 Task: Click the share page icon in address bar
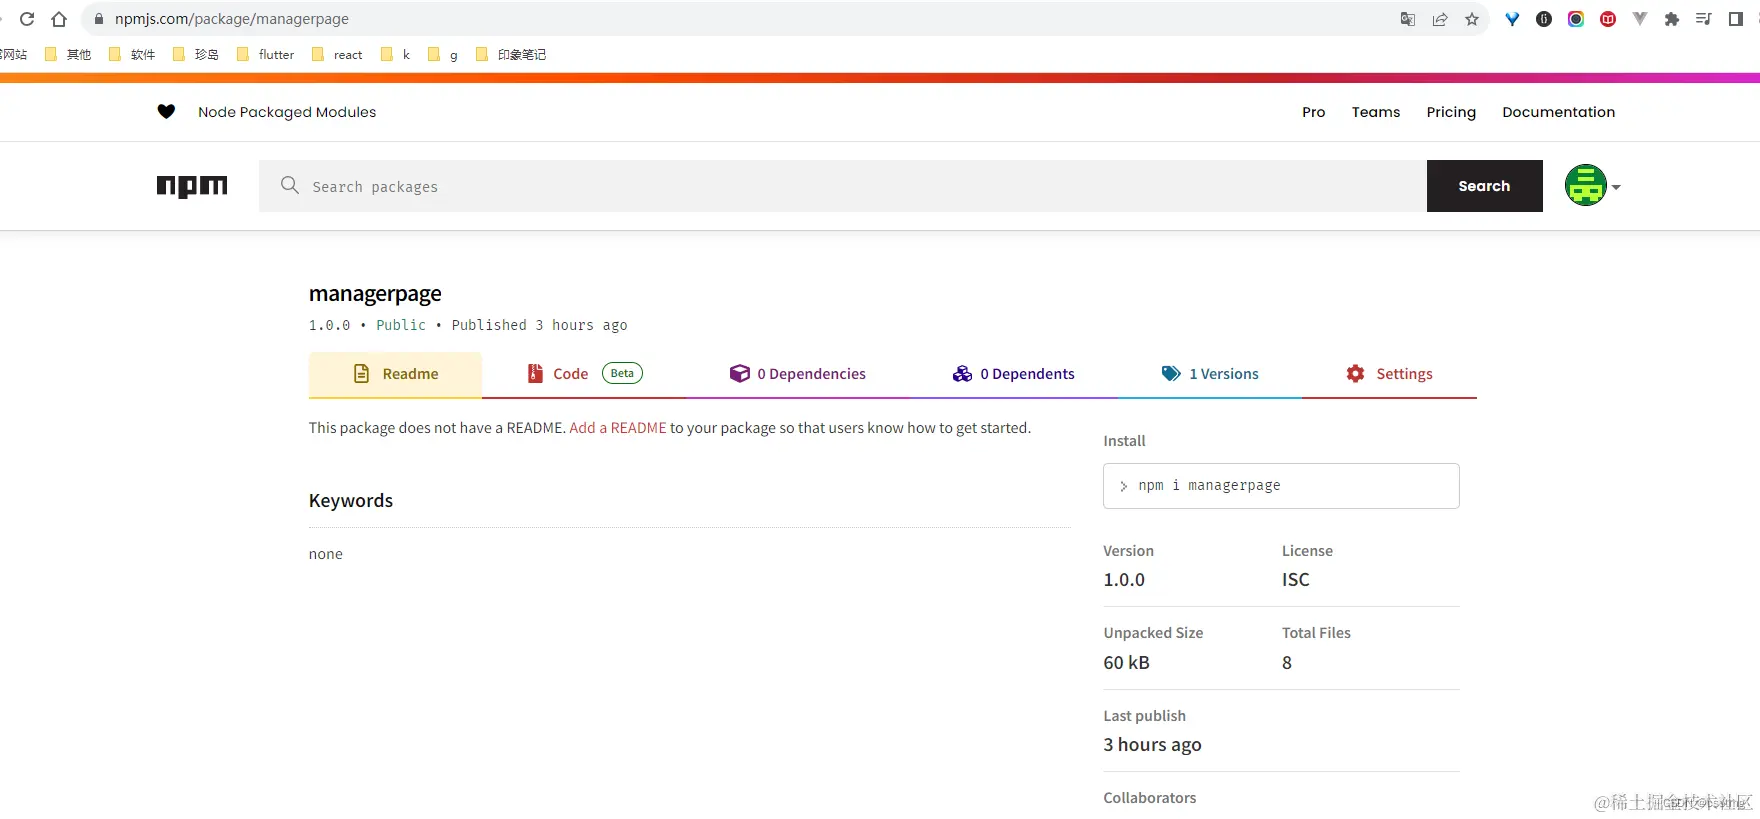click(x=1440, y=19)
